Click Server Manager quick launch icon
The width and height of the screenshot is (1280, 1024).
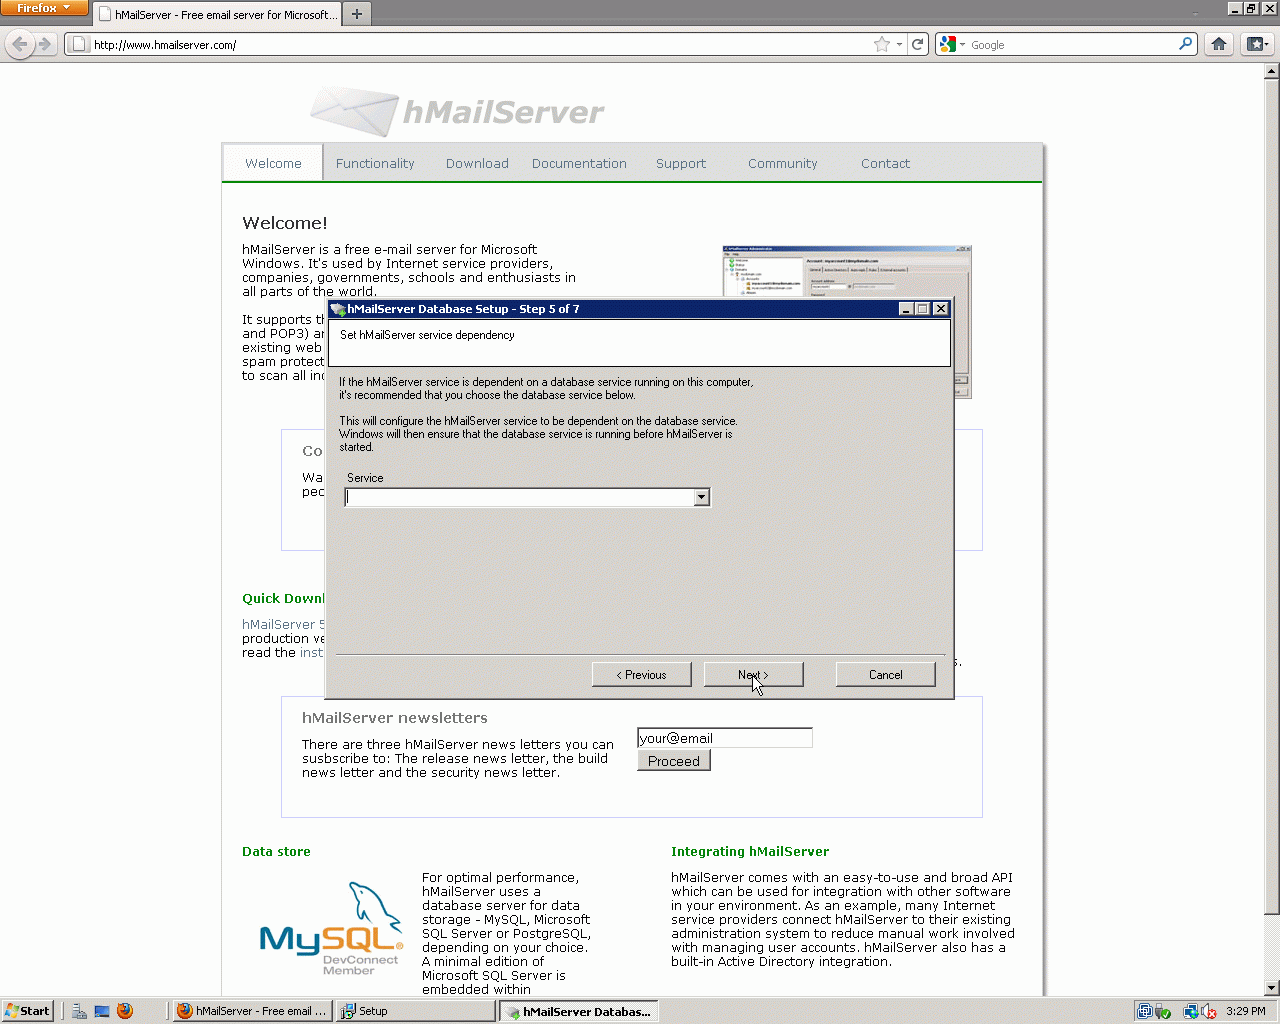(79, 1011)
